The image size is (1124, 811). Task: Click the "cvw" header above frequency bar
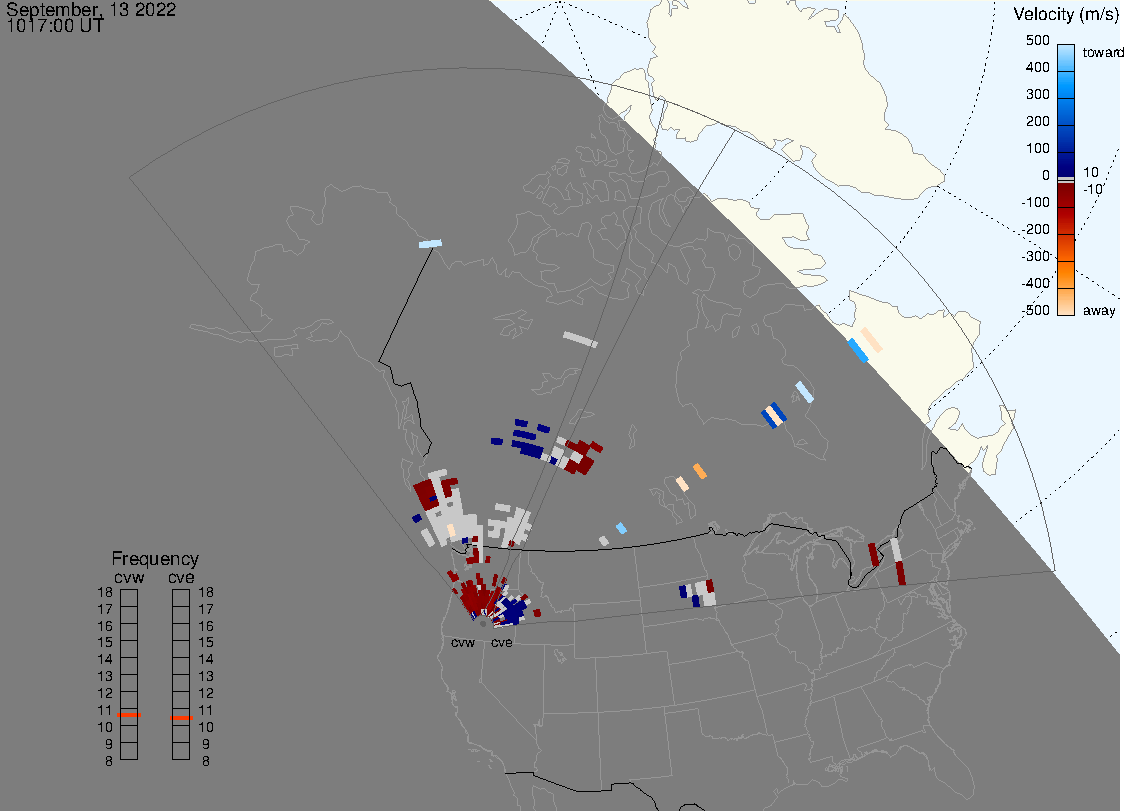click(129, 578)
